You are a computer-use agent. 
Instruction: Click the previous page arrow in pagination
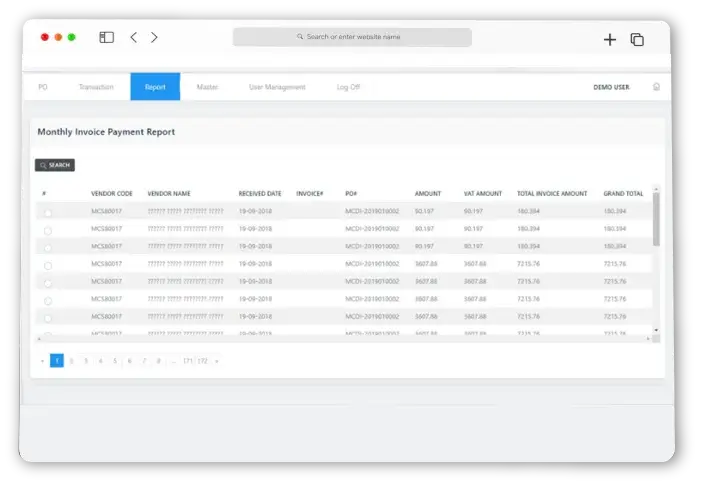42,360
